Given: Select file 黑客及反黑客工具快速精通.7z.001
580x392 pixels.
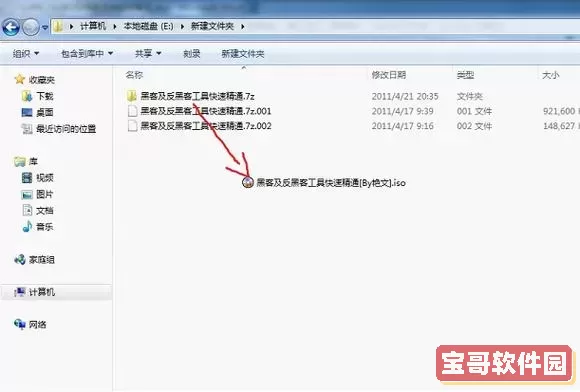Looking at the screenshot, I should (x=206, y=111).
